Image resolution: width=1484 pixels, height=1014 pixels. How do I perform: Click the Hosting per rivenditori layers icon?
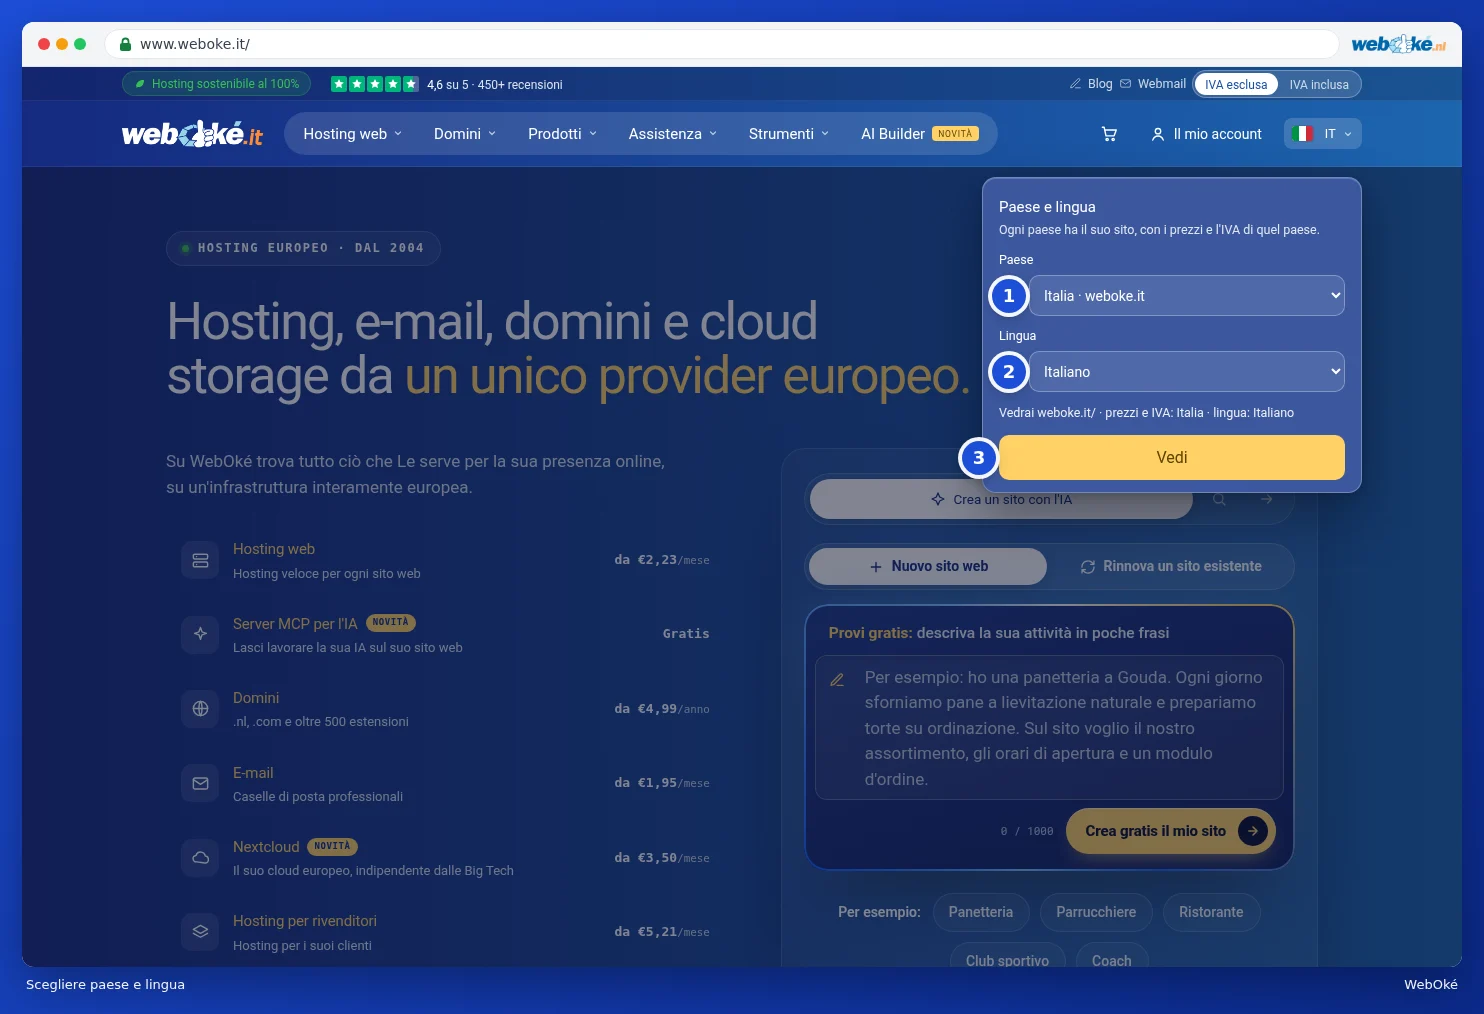pos(200,932)
